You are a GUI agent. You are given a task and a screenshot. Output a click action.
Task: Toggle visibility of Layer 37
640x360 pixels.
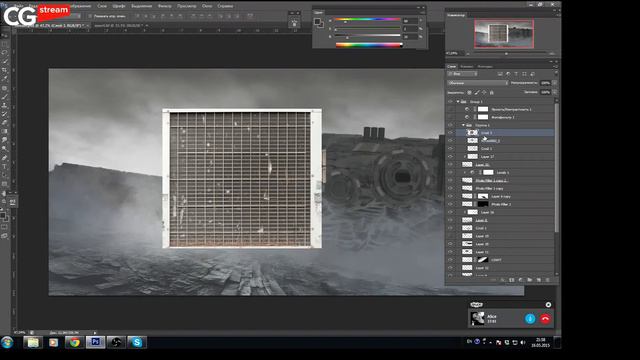tap(450, 156)
